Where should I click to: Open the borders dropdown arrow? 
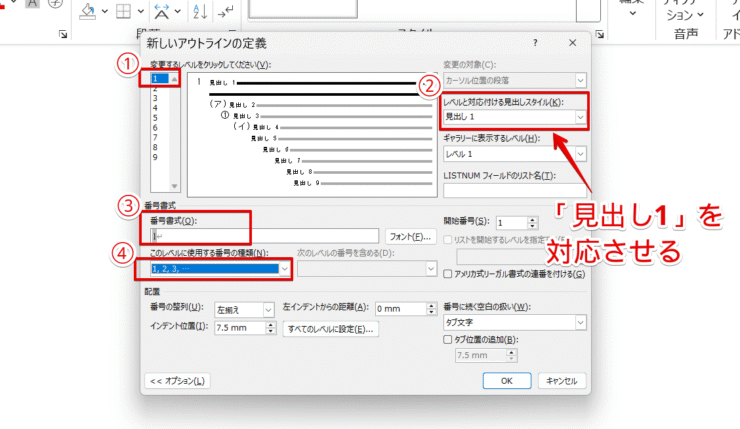(x=141, y=11)
